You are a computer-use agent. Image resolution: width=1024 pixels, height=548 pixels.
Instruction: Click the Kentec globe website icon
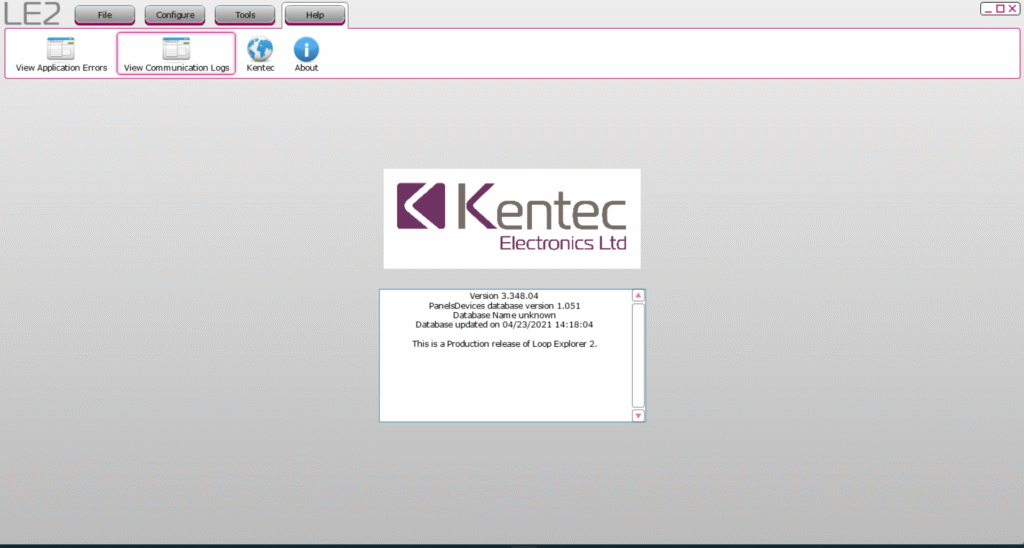(x=260, y=54)
